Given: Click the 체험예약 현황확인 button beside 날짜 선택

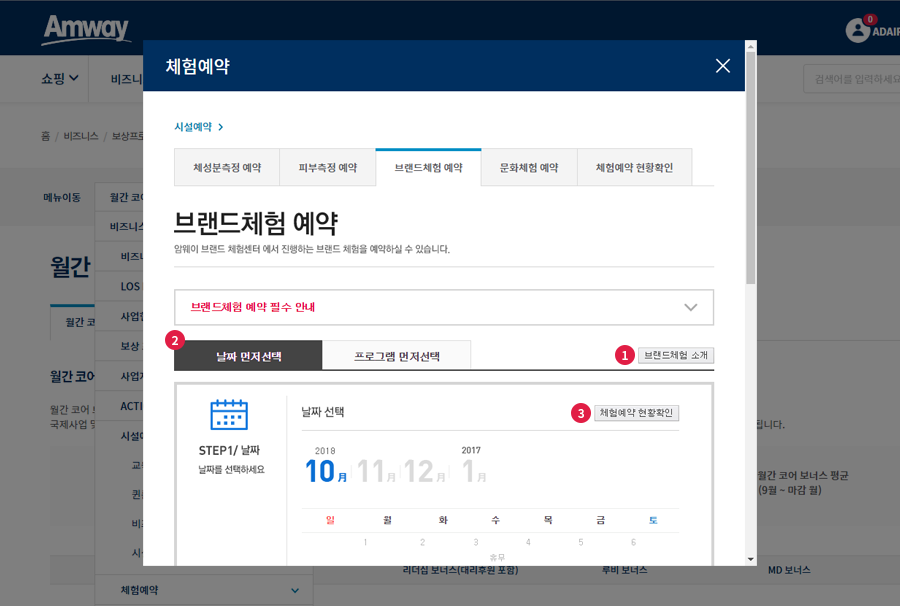Looking at the screenshot, I should (636, 413).
